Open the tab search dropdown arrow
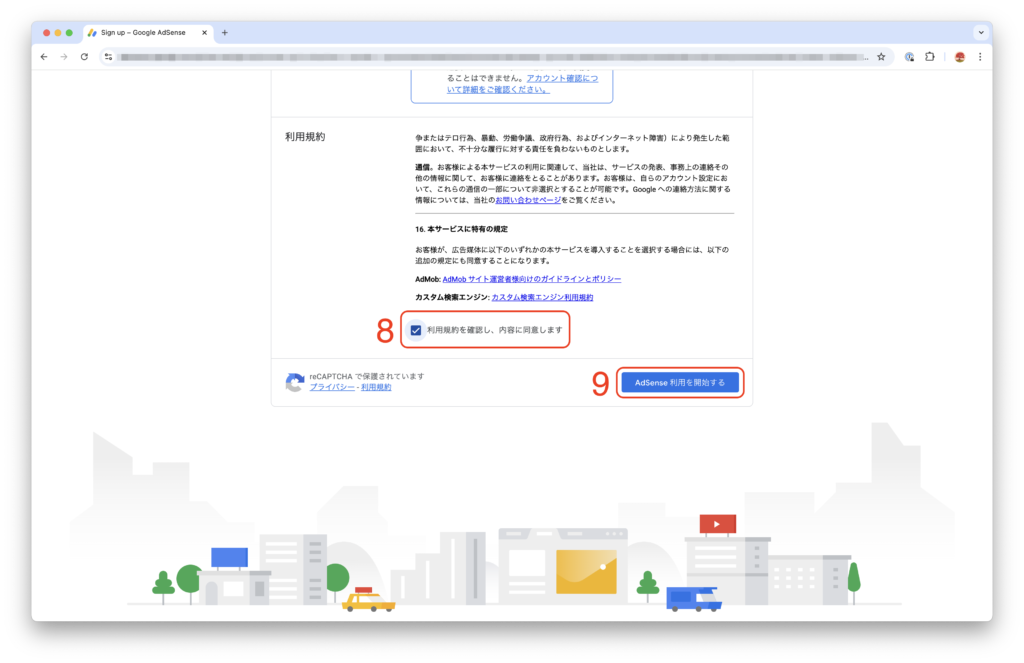The image size is (1024, 663). (x=980, y=33)
